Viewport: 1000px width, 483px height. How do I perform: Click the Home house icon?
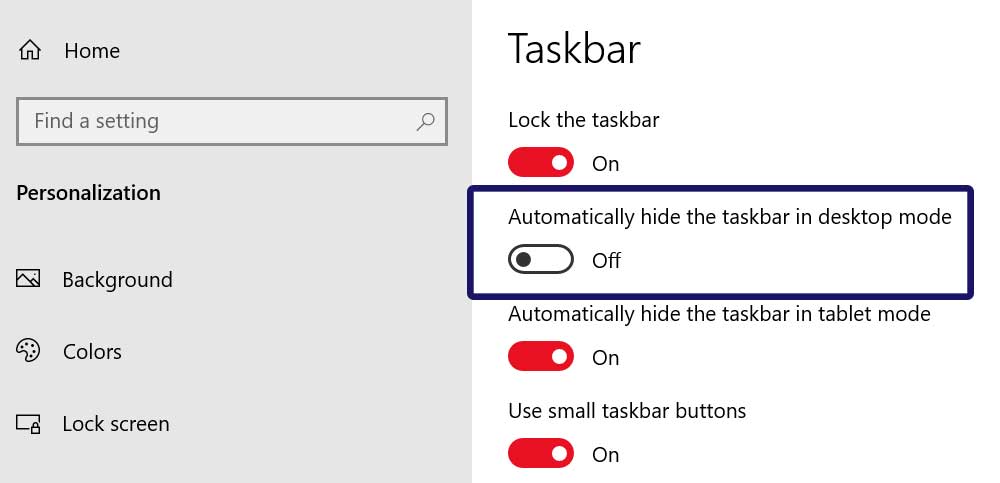click(x=29, y=50)
